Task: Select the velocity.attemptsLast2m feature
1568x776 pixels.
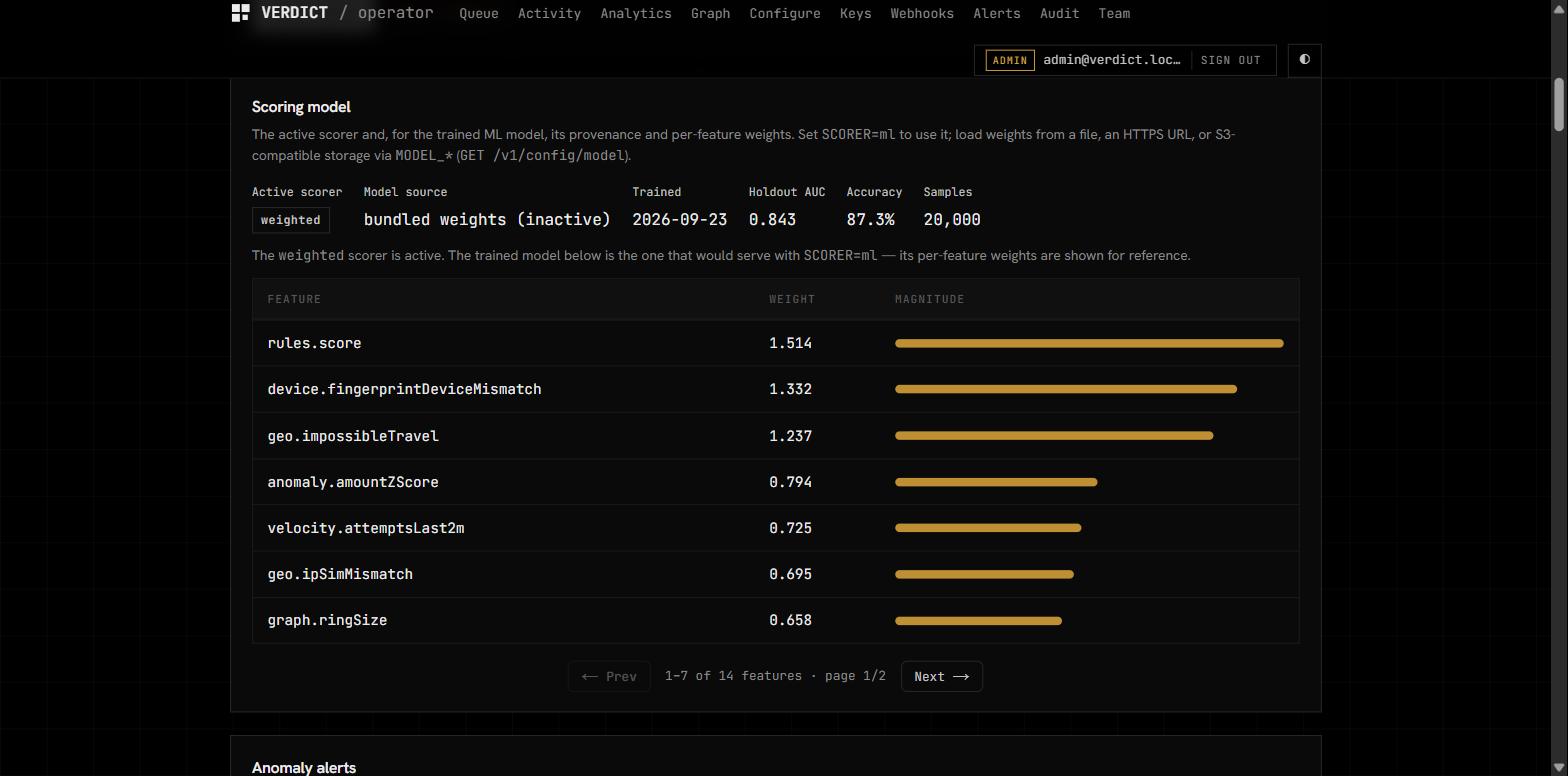Action: (x=366, y=528)
